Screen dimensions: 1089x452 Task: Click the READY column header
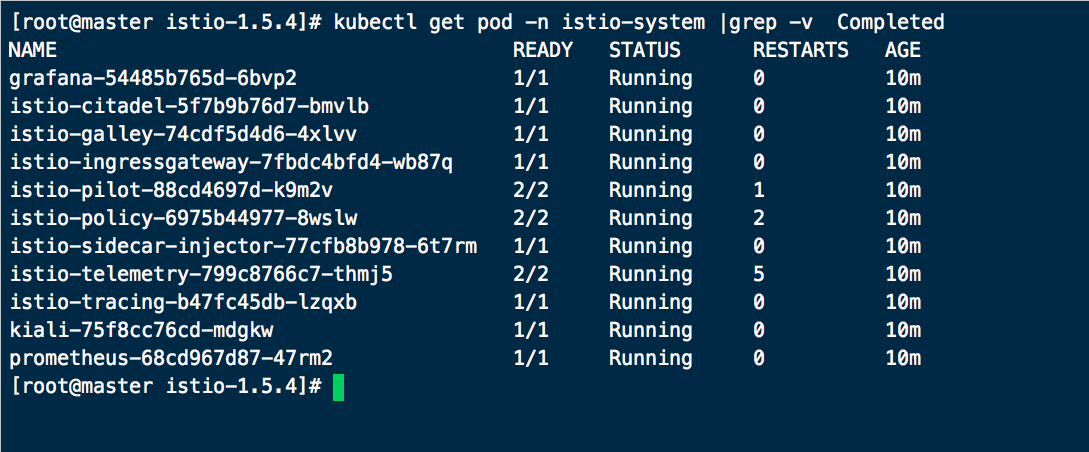[x=543, y=50]
